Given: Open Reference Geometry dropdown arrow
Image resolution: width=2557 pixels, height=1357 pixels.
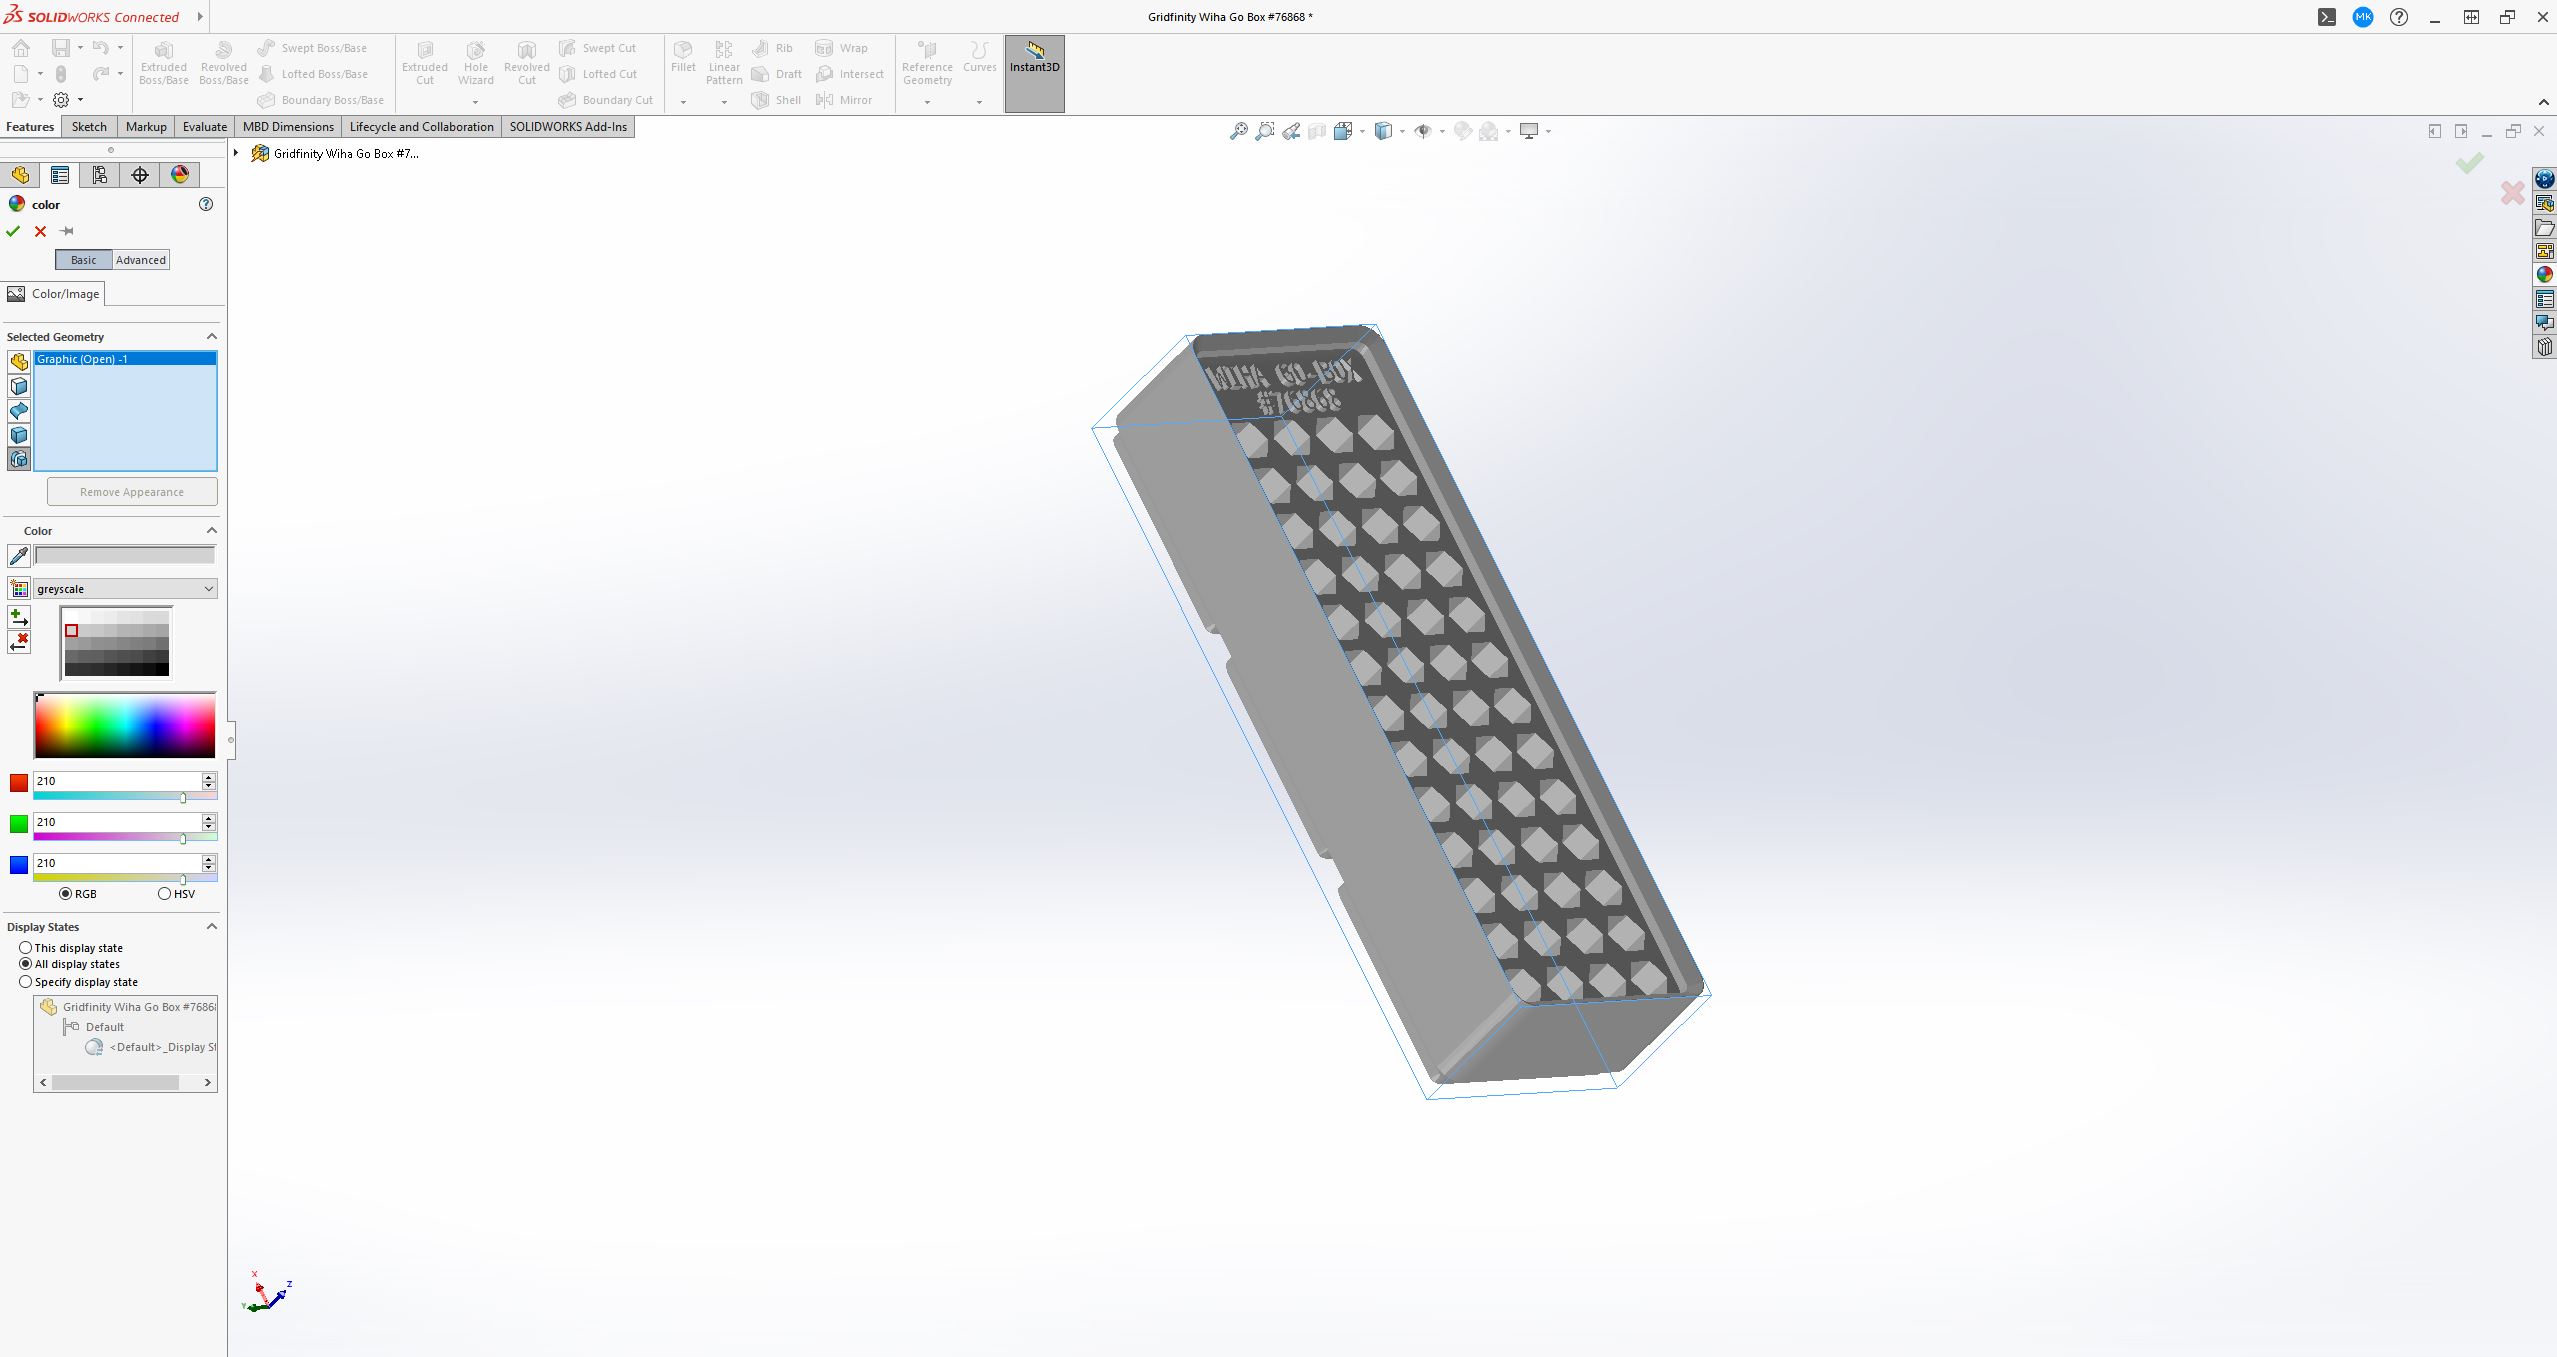Looking at the screenshot, I should coord(927,102).
